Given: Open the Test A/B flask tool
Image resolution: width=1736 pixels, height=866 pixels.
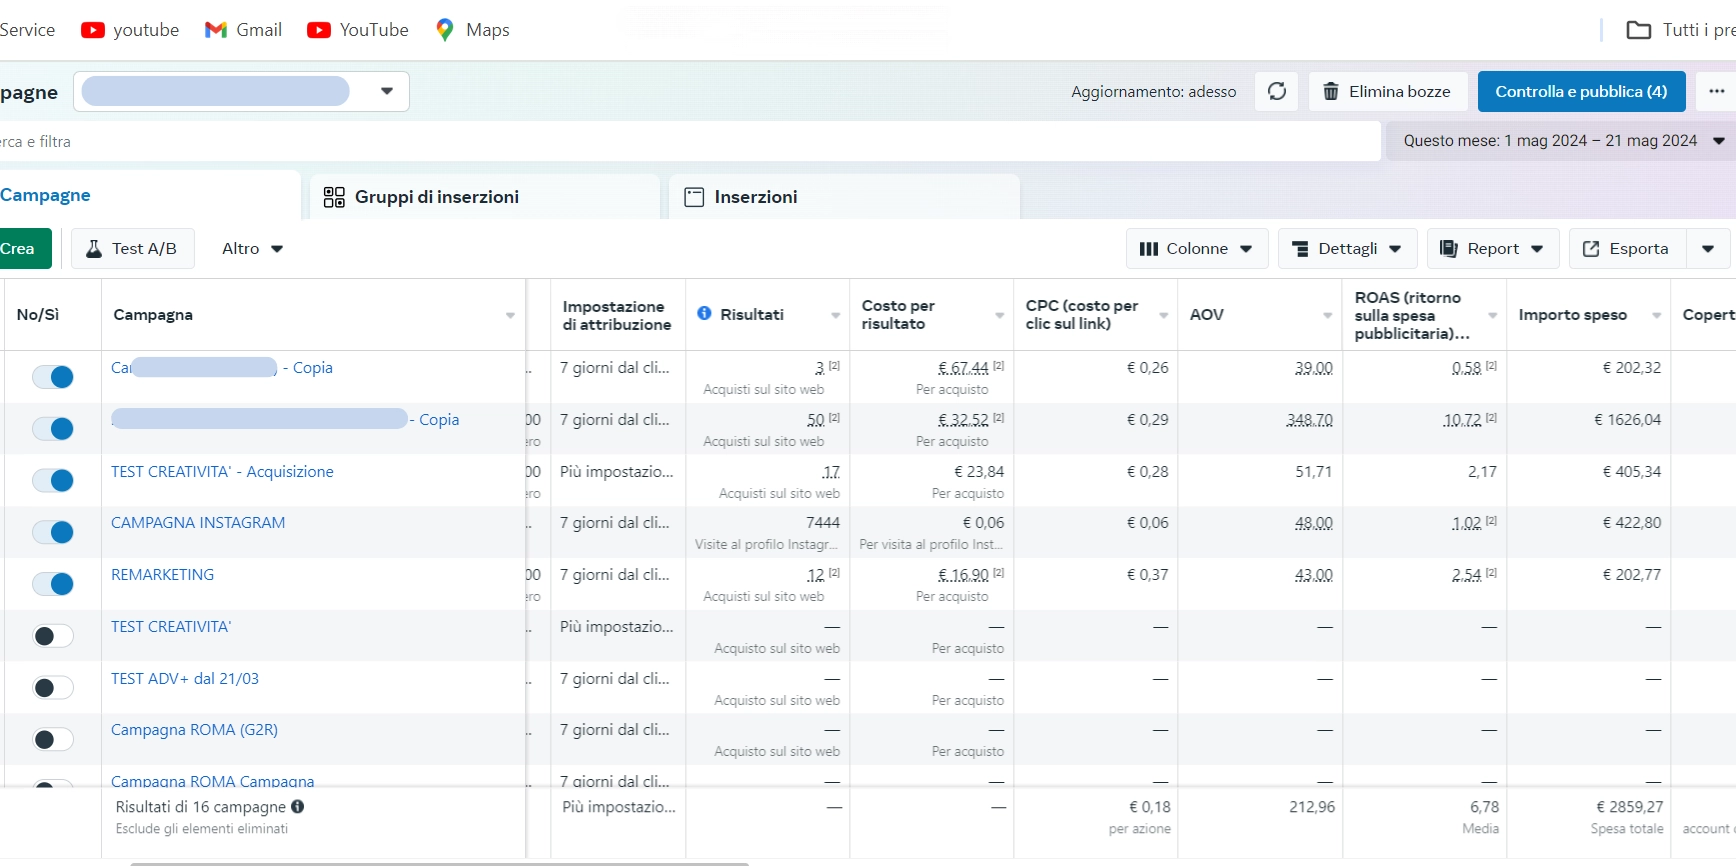Looking at the screenshot, I should click(x=132, y=248).
